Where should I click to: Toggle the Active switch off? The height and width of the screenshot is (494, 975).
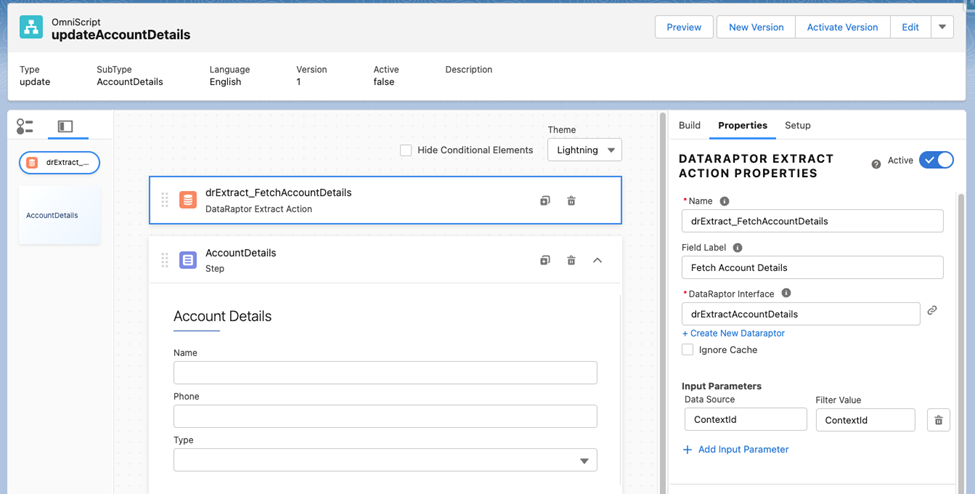click(x=936, y=161)
